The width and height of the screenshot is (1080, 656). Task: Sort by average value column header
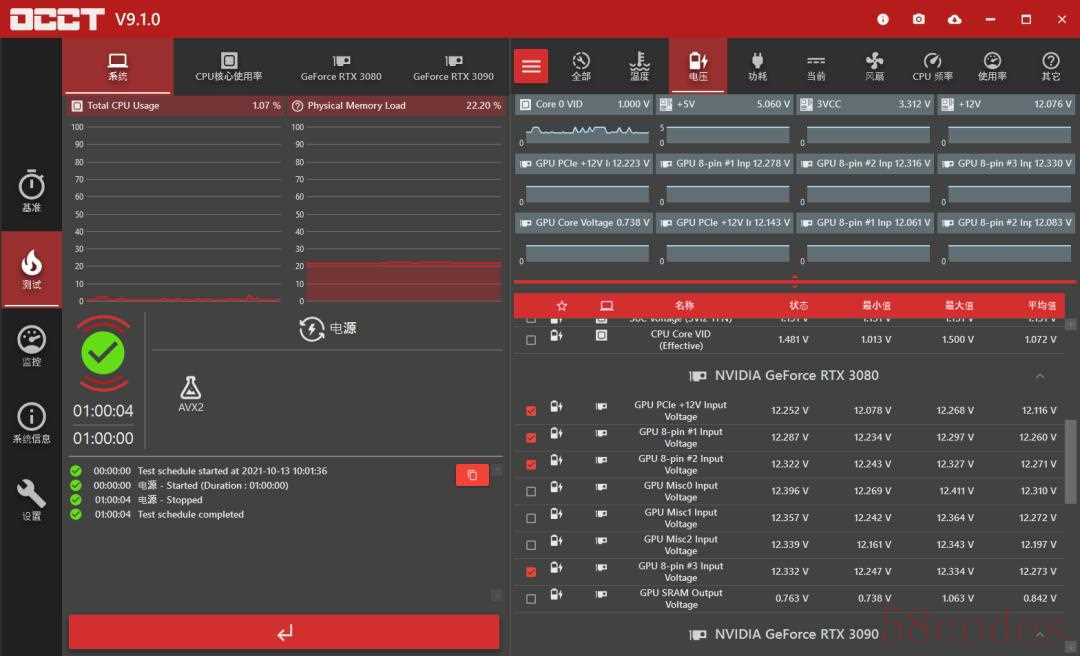1041,305
